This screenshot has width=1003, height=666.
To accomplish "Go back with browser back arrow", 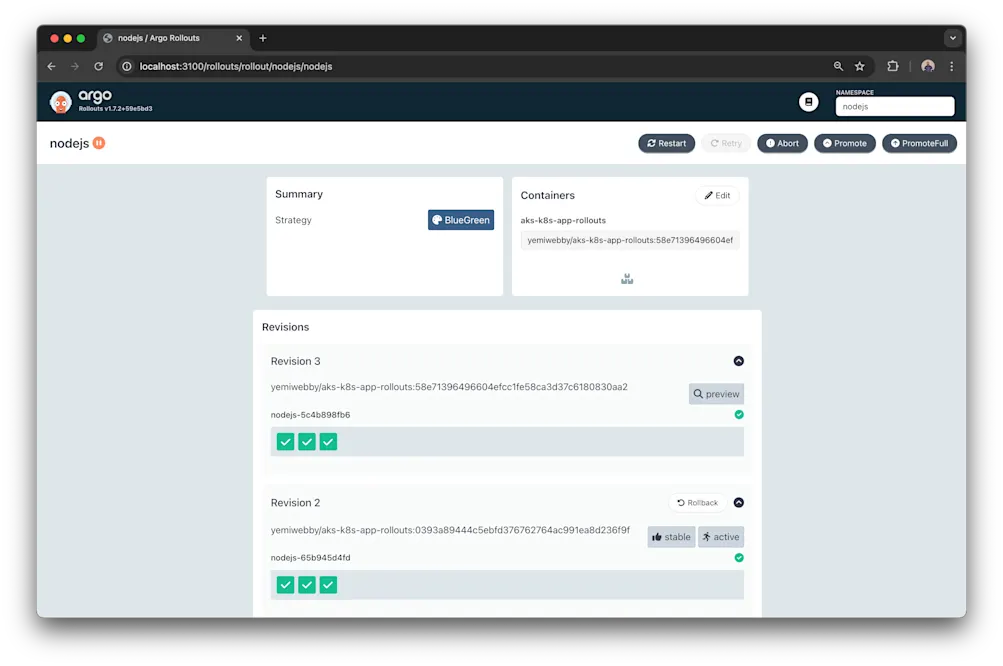I will pyautogui.click(x=52, y=67).
